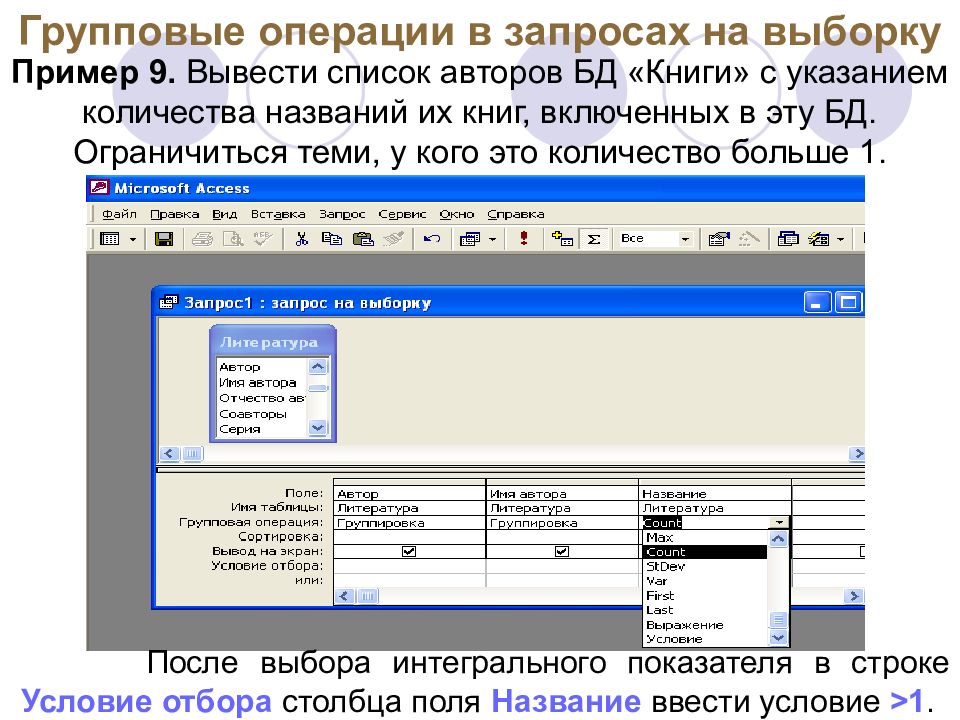Viewport: 960px width, 720px height.
Task: Click the Database Window icon
Action: 789,239
